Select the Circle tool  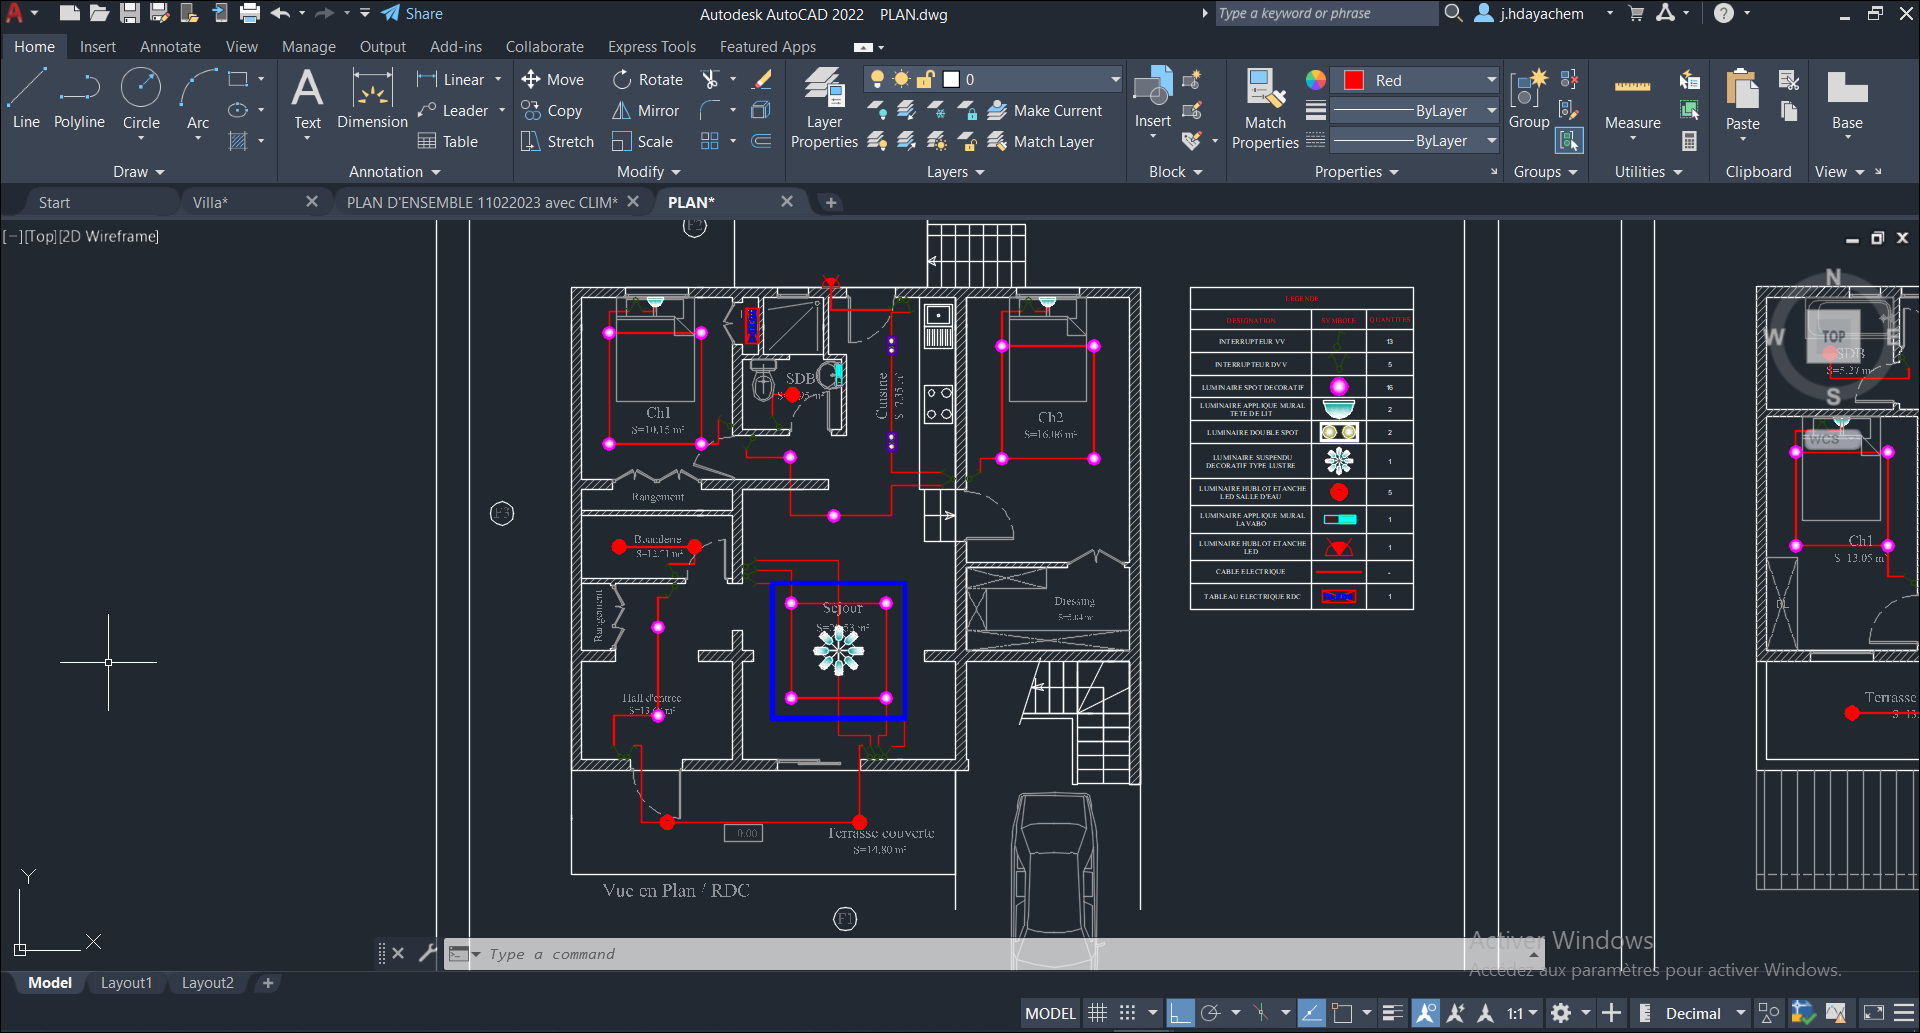[141, 98]
